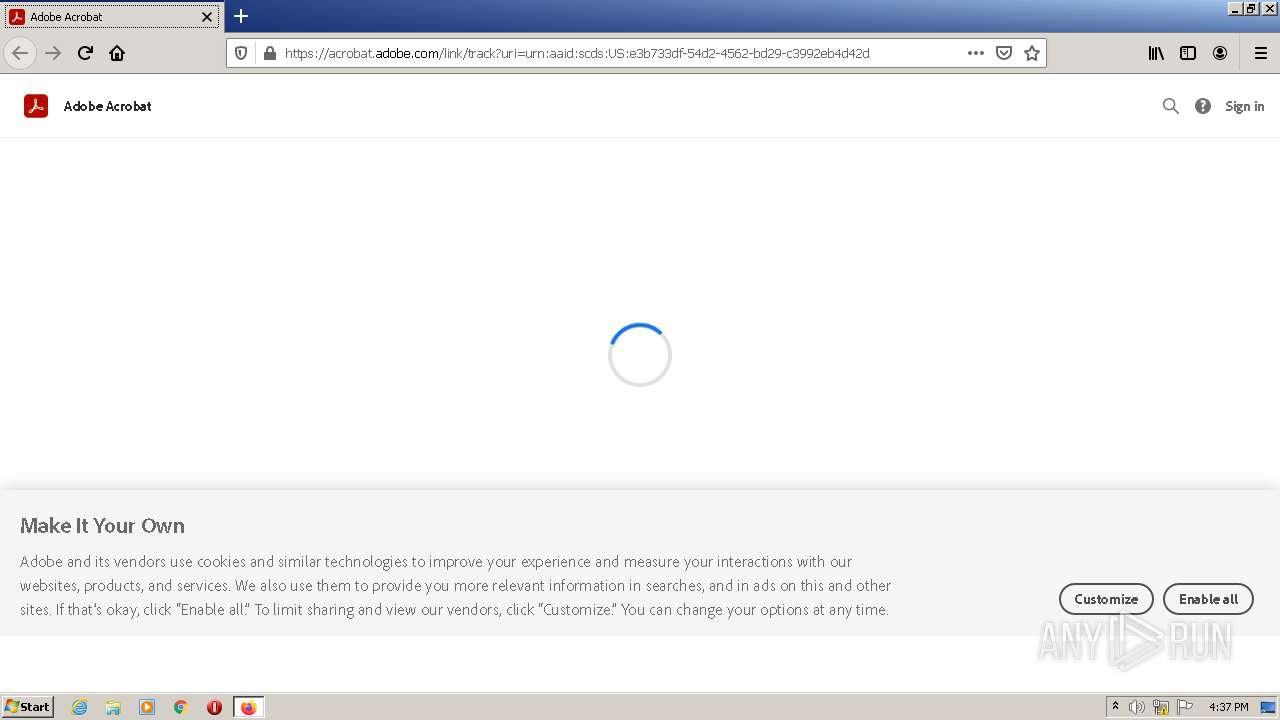Open a new tab with the plus button

241,16
